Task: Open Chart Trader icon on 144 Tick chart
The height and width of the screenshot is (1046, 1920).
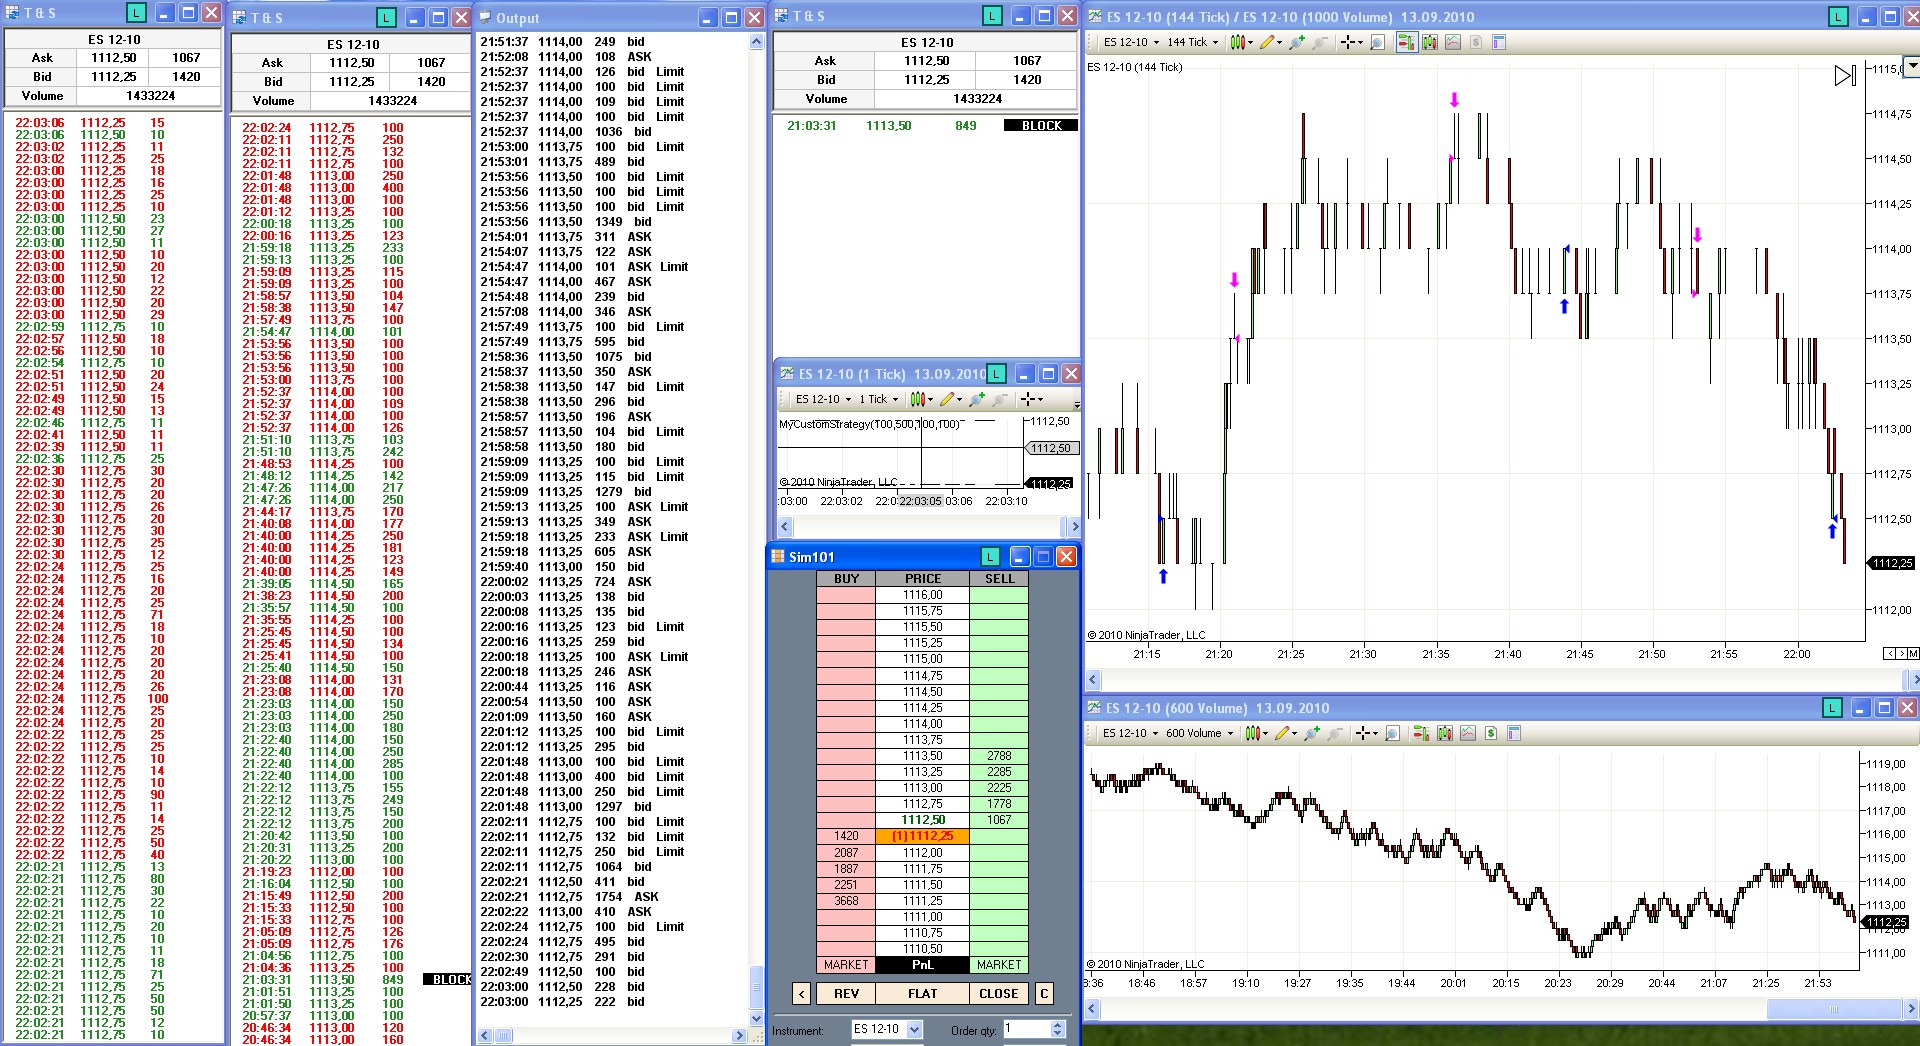Action: pos(1406,42)
